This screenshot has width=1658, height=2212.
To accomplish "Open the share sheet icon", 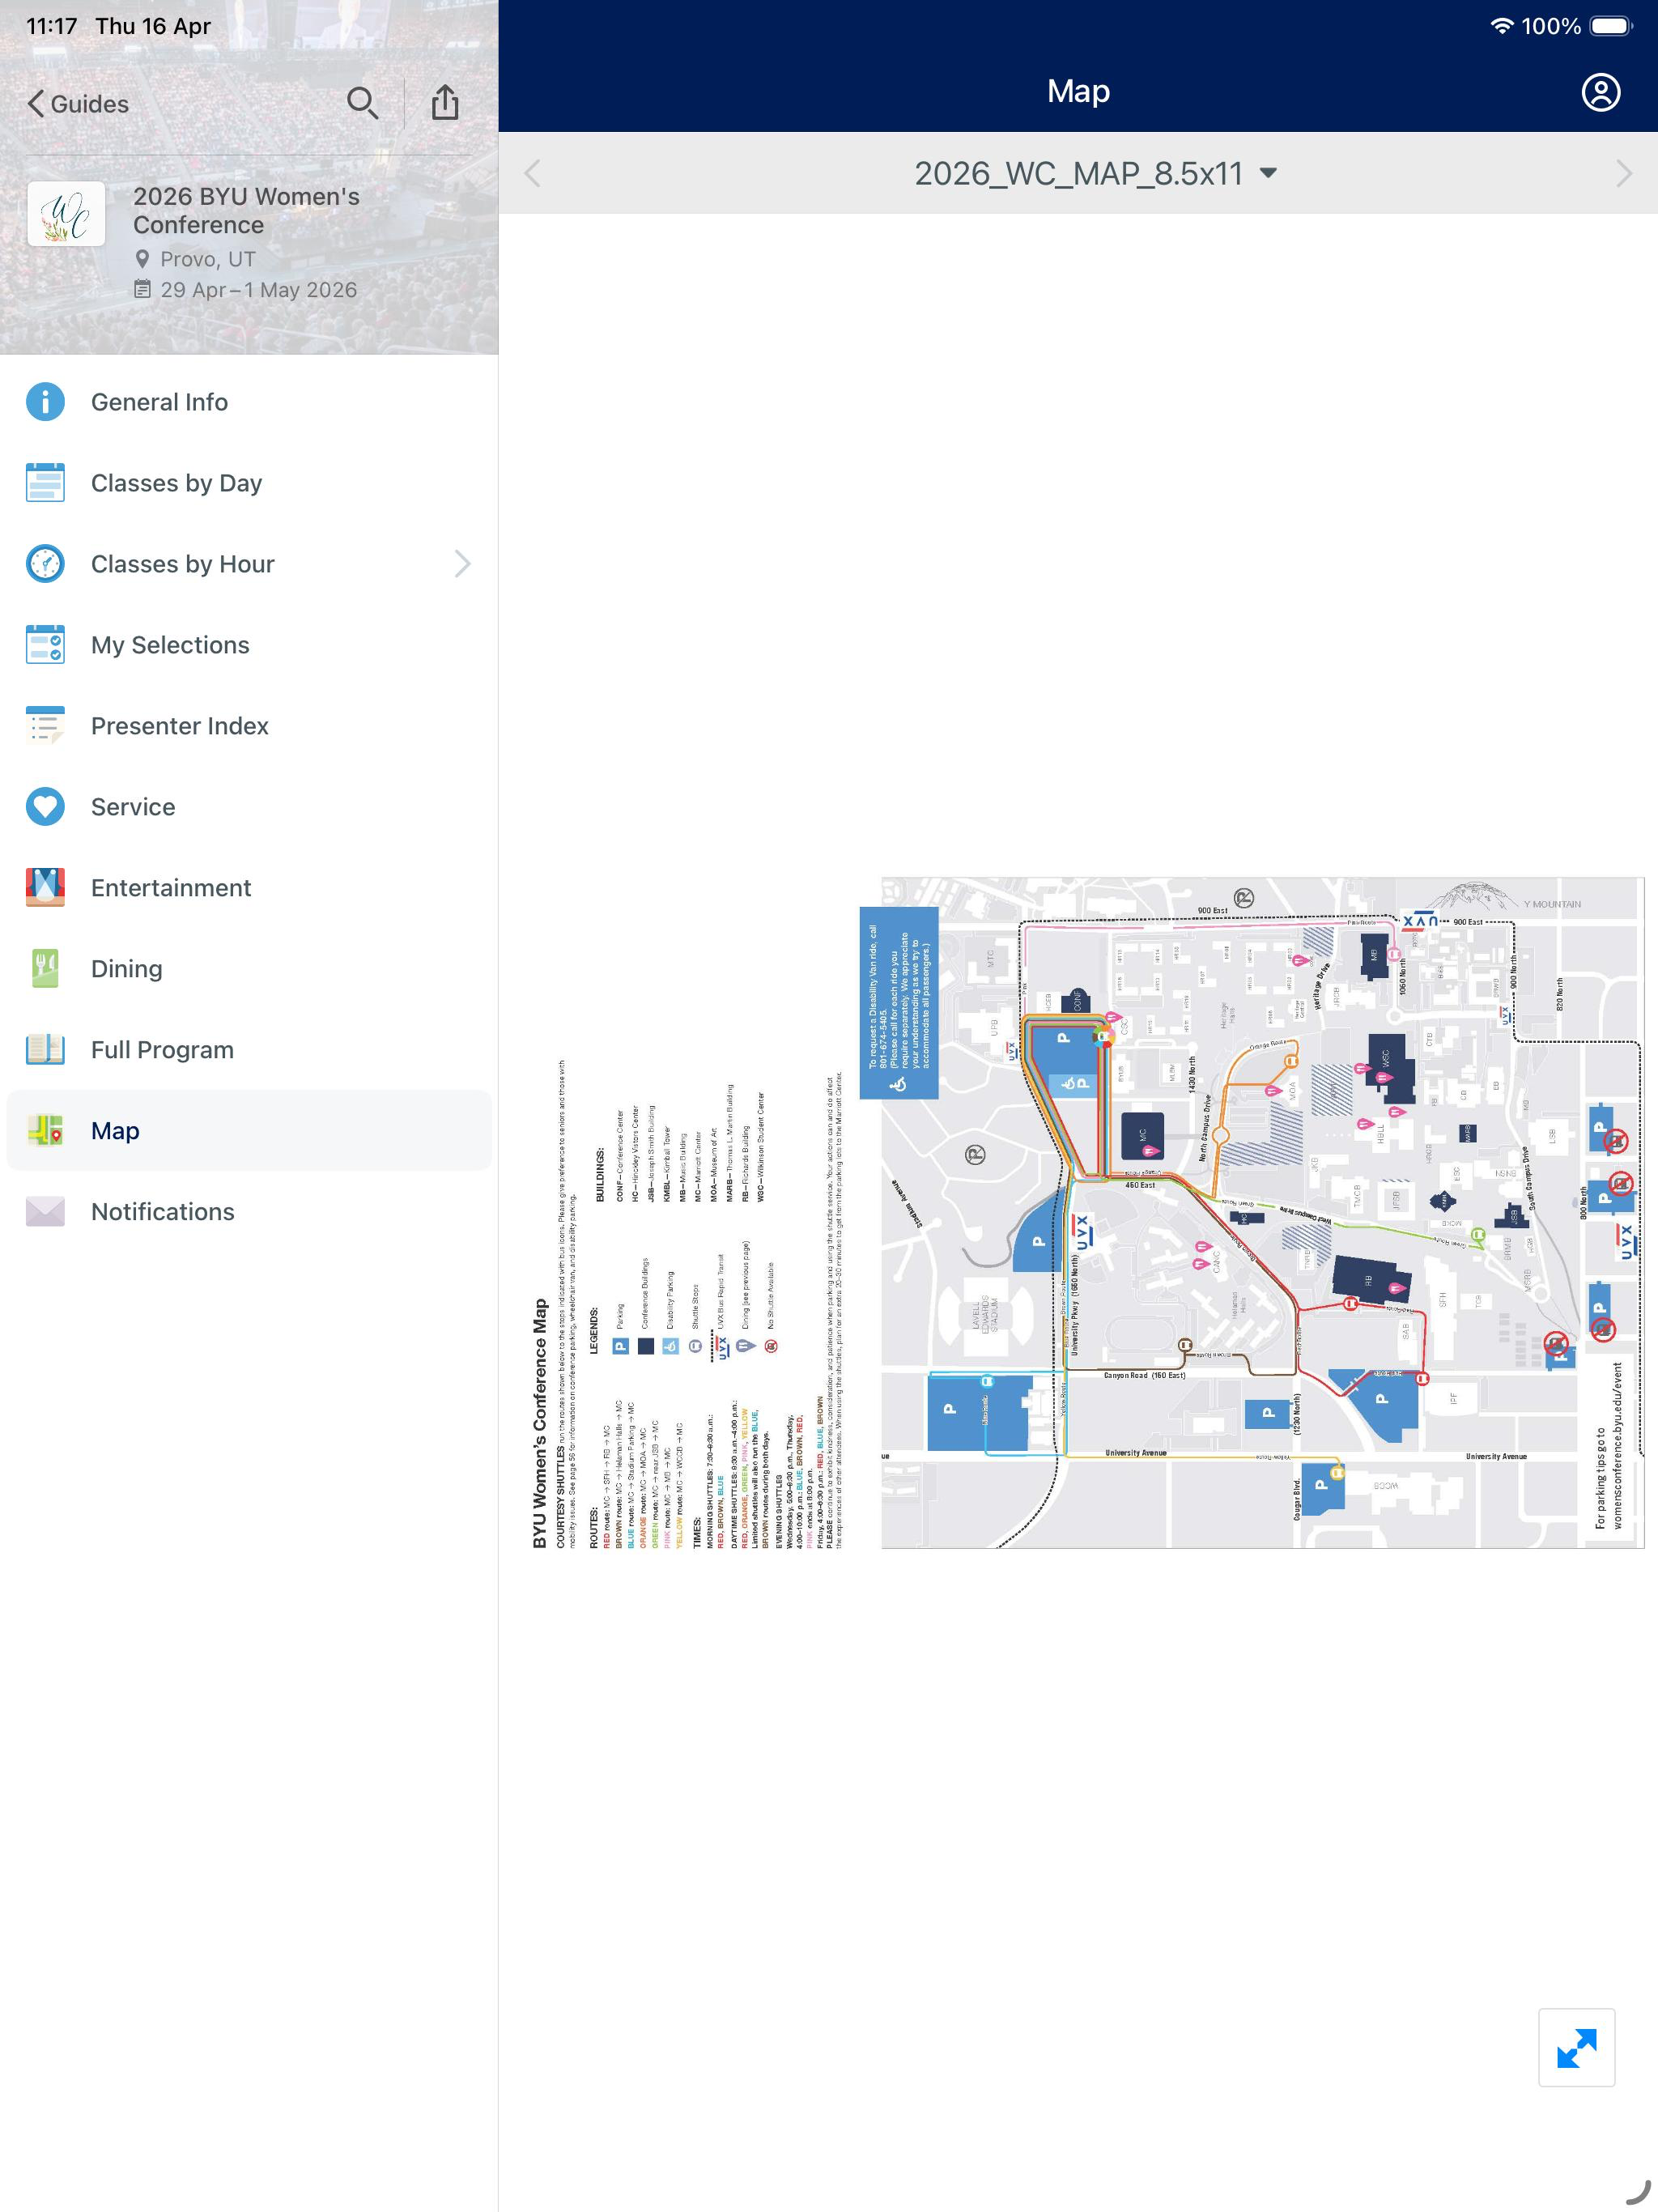I will point(445,102).
